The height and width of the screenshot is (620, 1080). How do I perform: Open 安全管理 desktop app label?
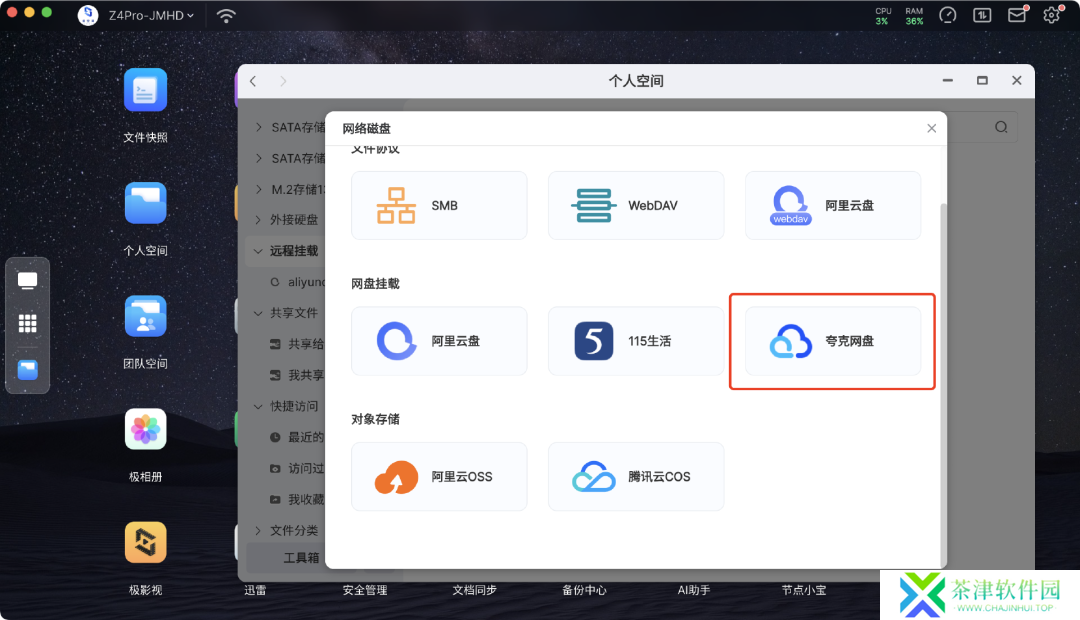[x=365, y=590]
